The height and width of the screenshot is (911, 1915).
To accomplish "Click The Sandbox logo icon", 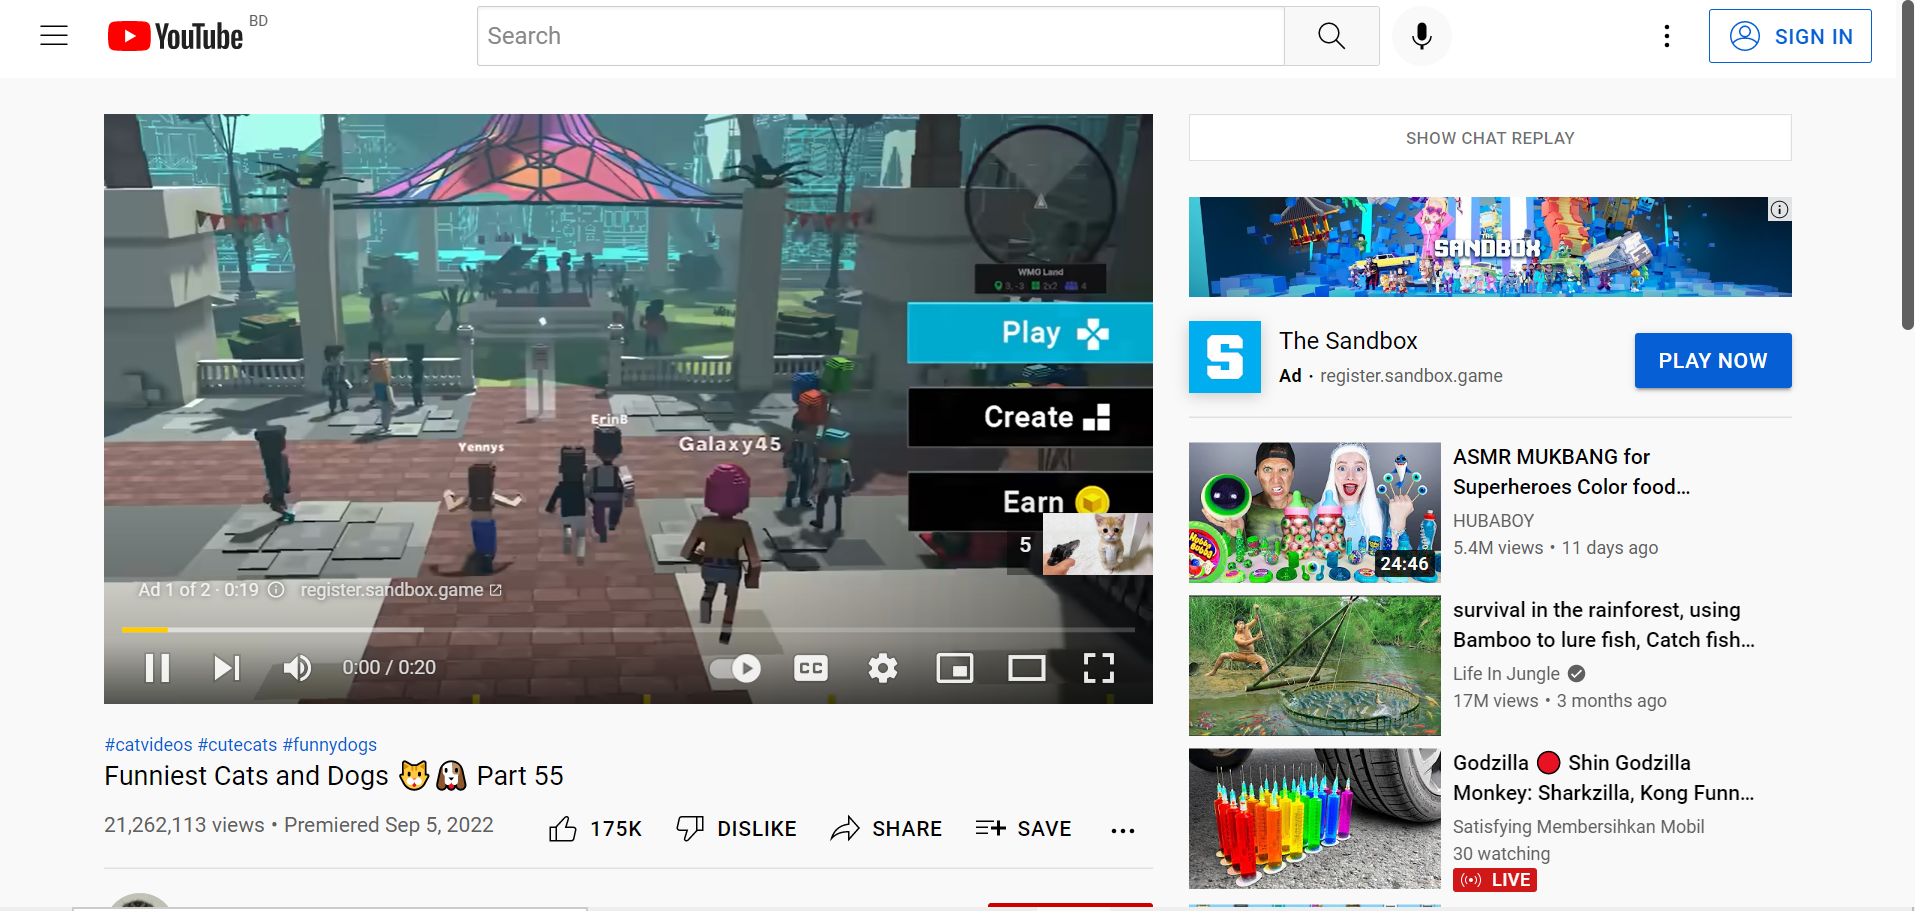I will [1225, 357].
